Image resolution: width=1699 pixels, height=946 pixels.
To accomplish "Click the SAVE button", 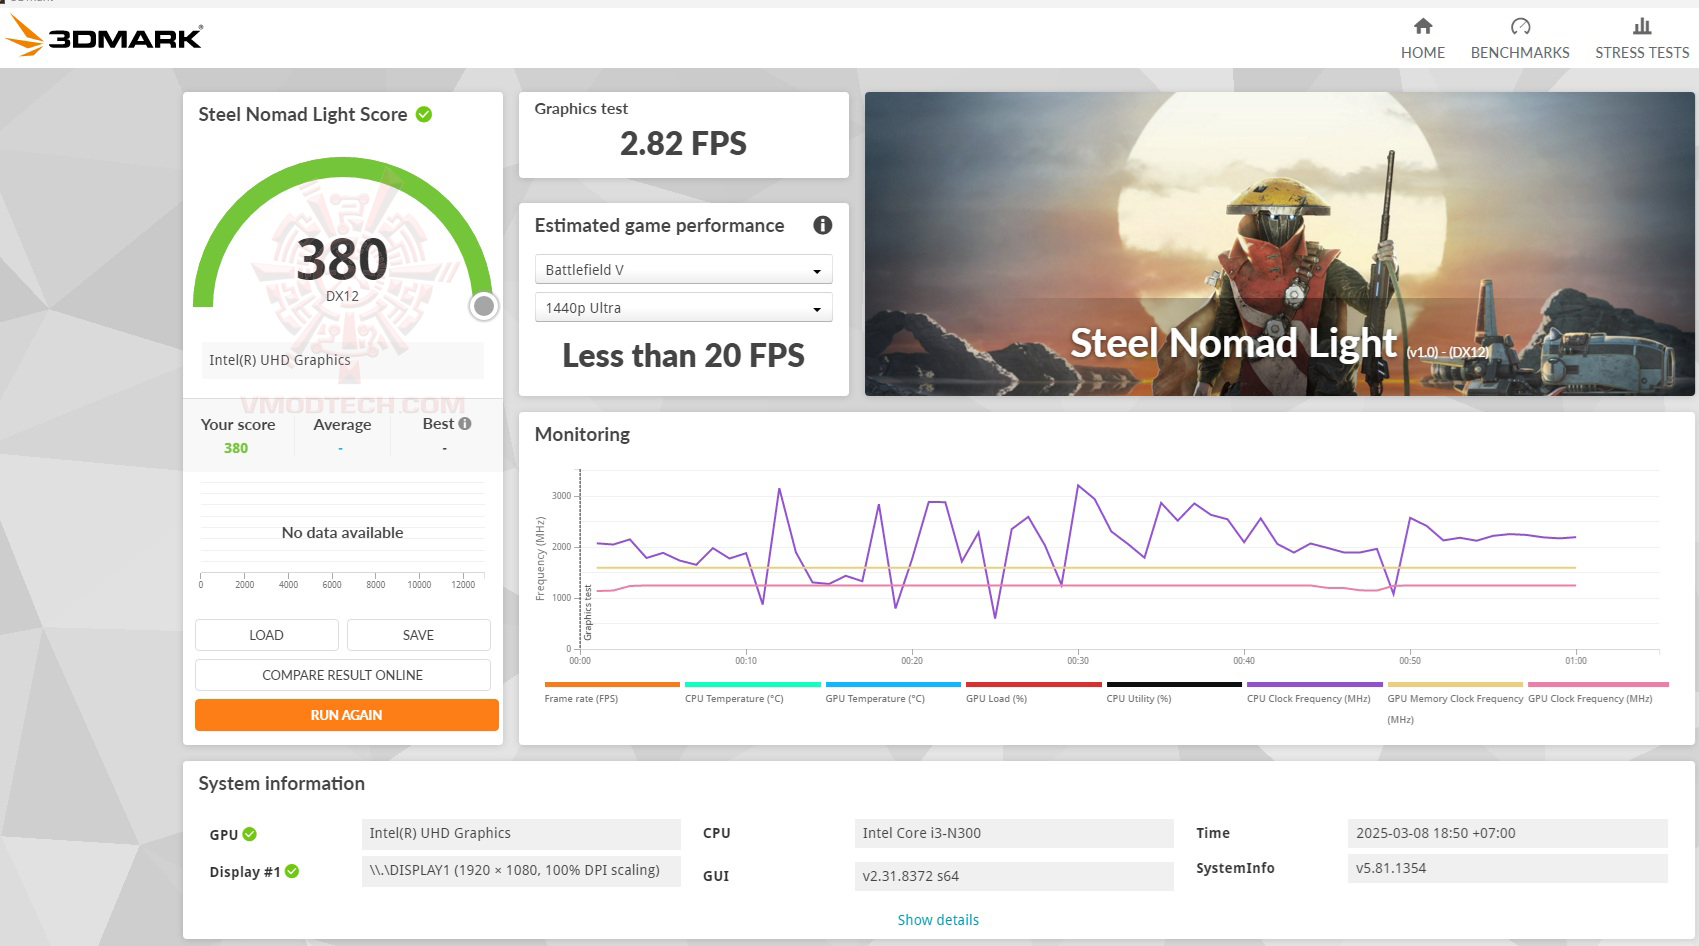I will pyautogui.click(x=418, y=635).
